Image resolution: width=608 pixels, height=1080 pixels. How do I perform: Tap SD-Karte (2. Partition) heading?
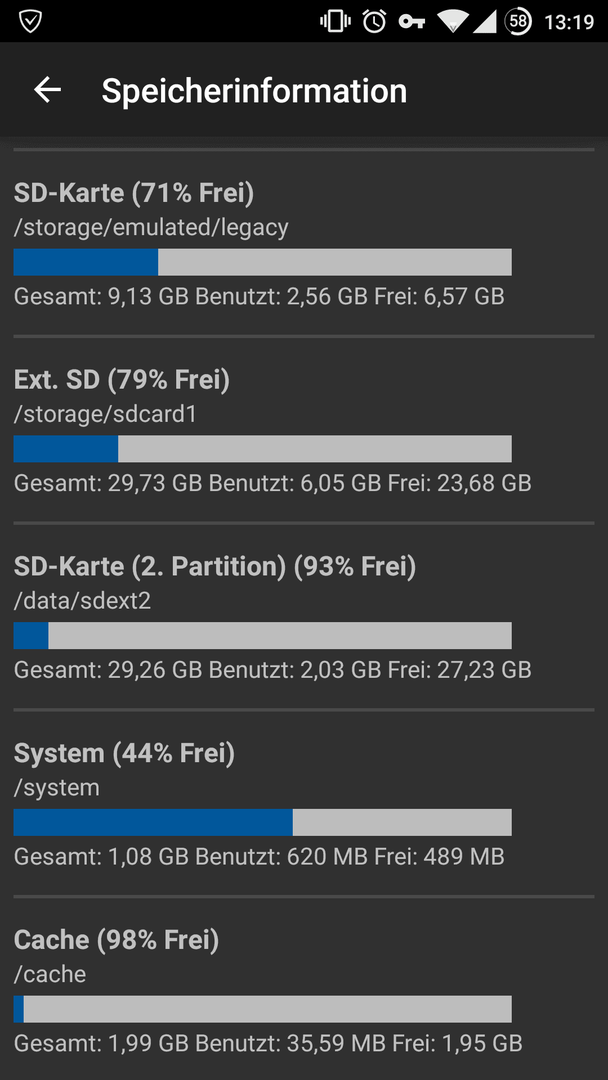pos(215,567)
